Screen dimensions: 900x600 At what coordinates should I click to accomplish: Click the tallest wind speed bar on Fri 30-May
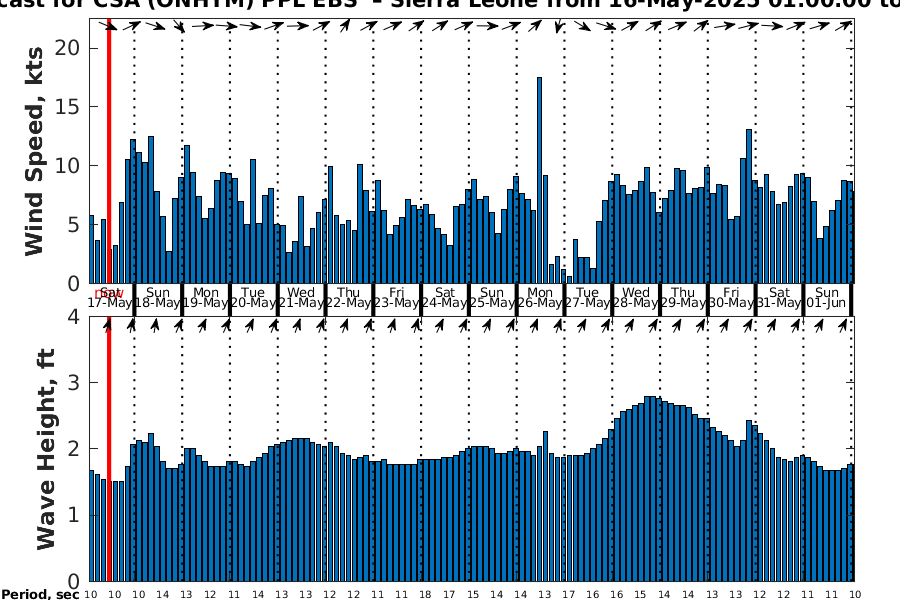click(749, 206)
